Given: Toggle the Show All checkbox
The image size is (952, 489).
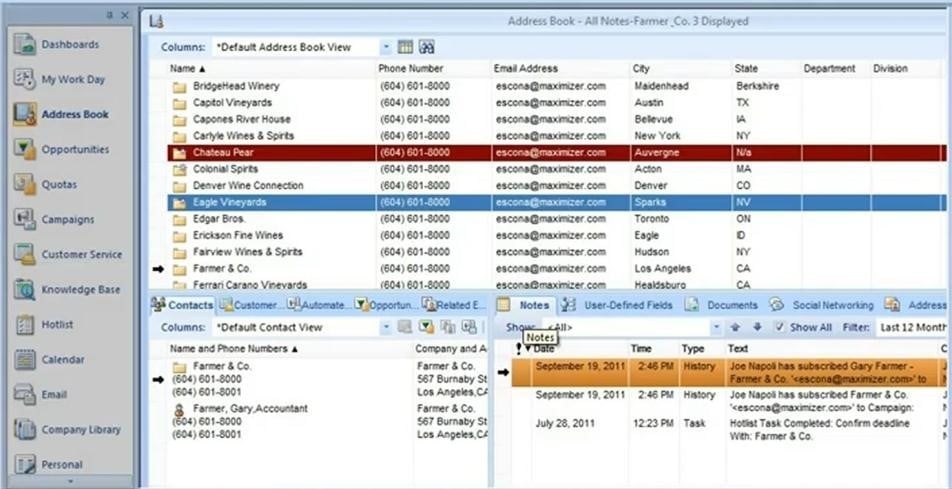Looking at the screenshot, I should tap(779, 327).
